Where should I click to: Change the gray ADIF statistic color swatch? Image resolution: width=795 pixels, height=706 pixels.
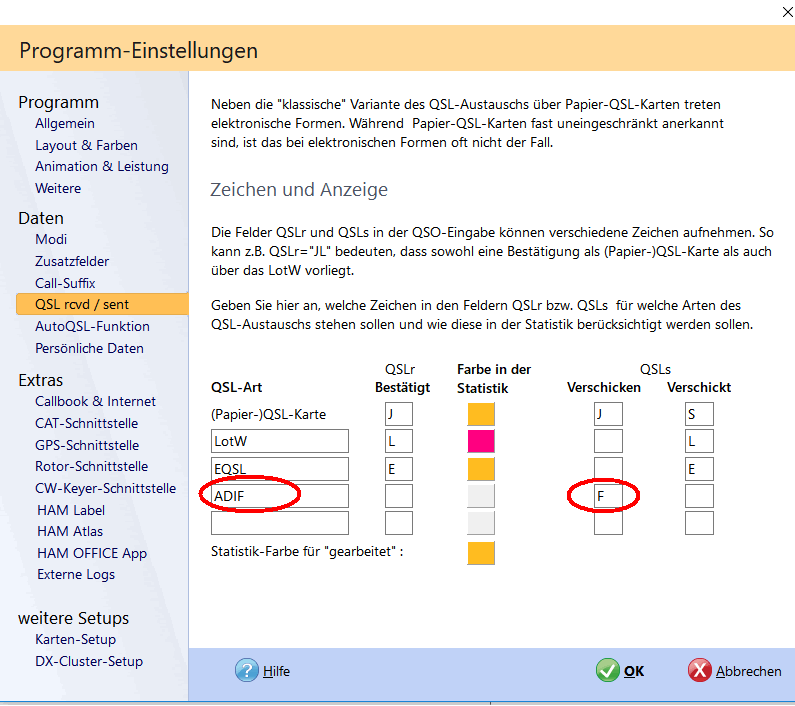point(481,496)
